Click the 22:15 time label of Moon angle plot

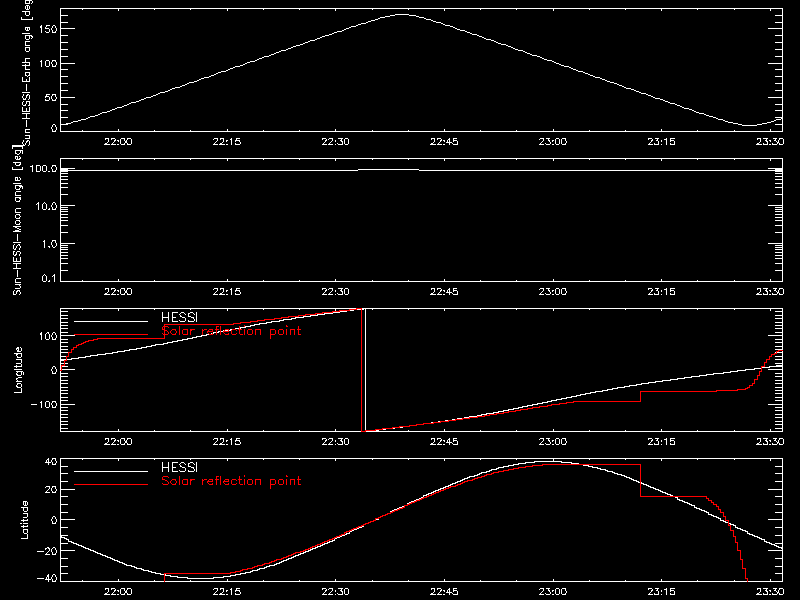click(x=227, y=292)
